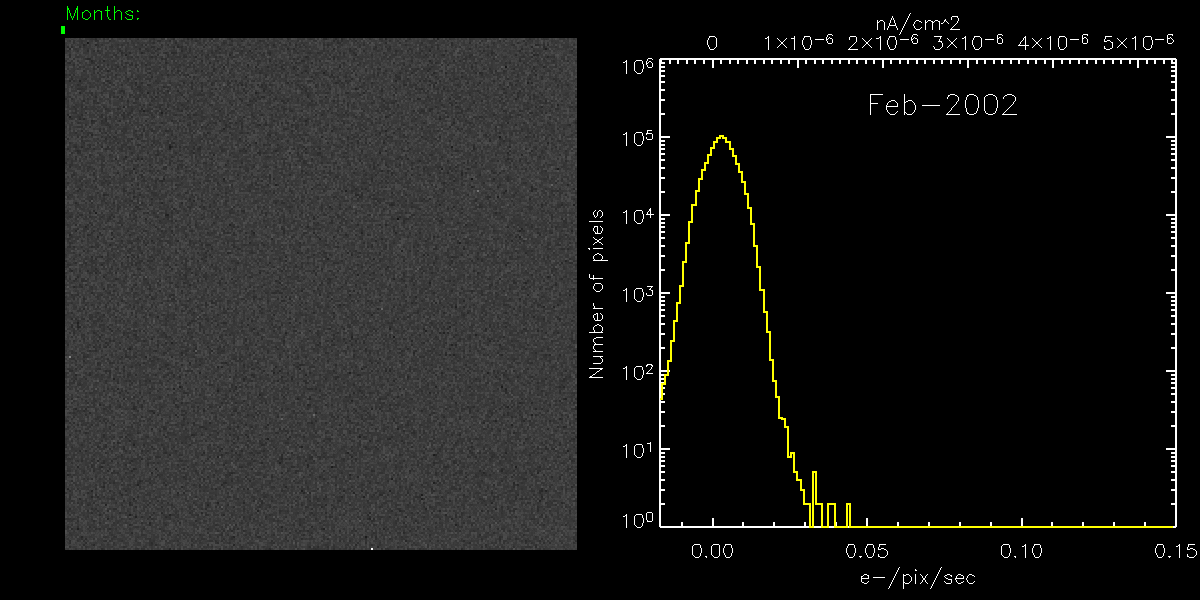This screenshot has height=600, width=1200.
Task: Click the 10³ label on the y-axis
Action: click(638, 294)
